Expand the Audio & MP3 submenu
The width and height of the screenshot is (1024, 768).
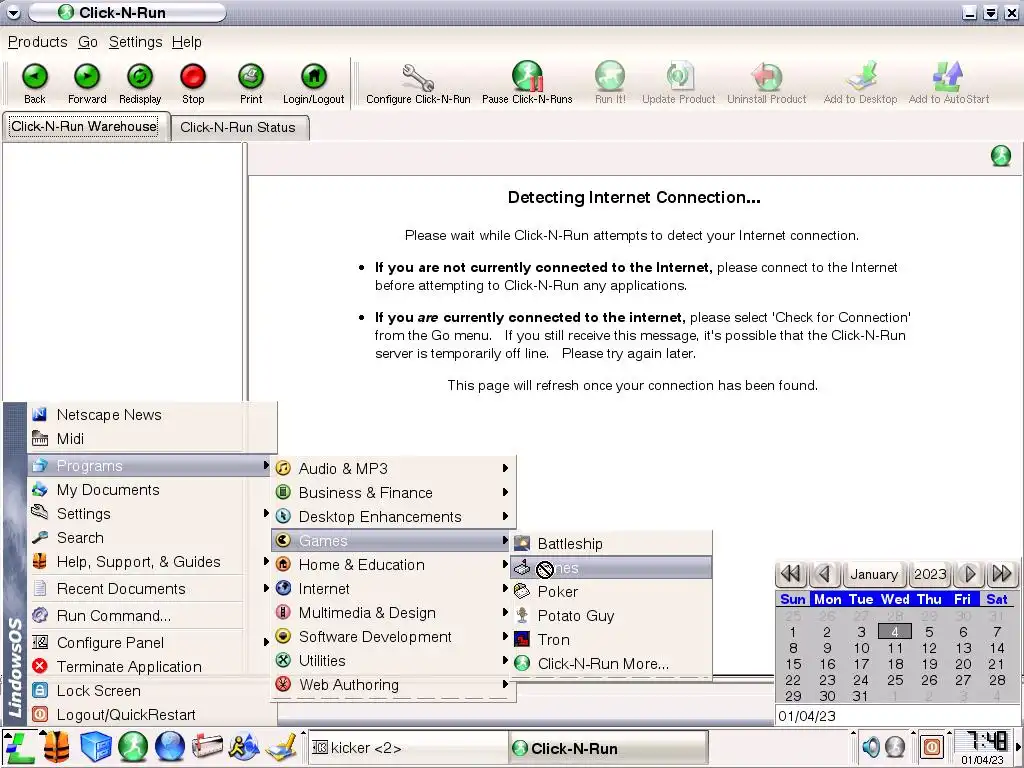pos(393,468)
